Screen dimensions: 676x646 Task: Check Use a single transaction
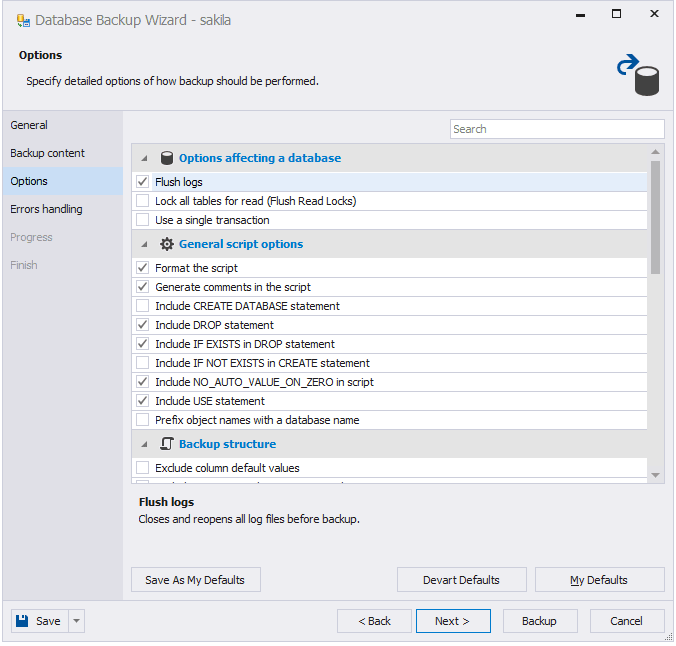point(143,220)
